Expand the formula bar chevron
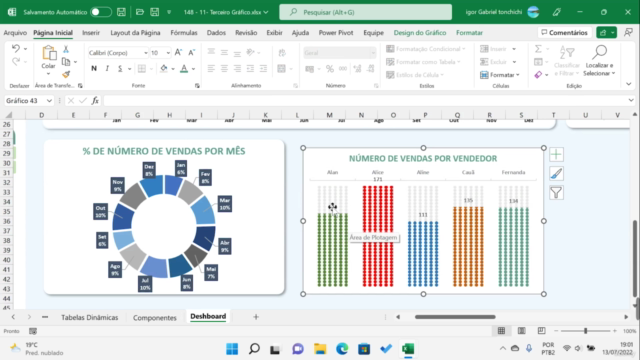Screen dimensions: 640x360 tap(631, 100)
